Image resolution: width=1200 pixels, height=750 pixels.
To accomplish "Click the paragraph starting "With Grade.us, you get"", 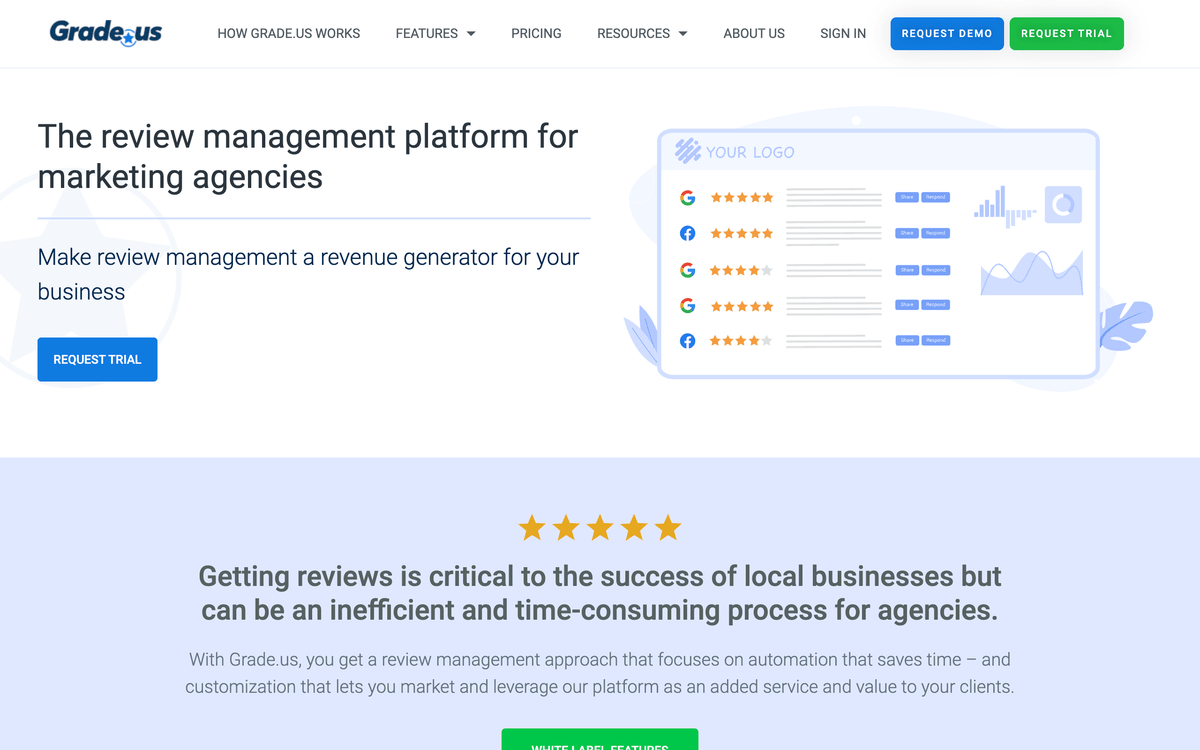I will coord(600,673).
